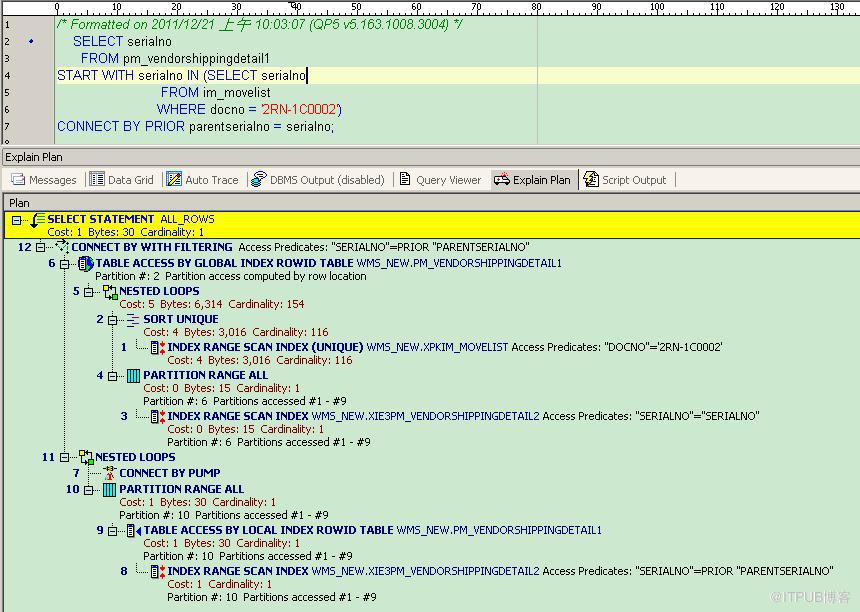Viewport: 860px width, 612px height.
Task: Collapse the SELECT STATEMENT root node
Action: pyautogui.click(x=16, y=220)
